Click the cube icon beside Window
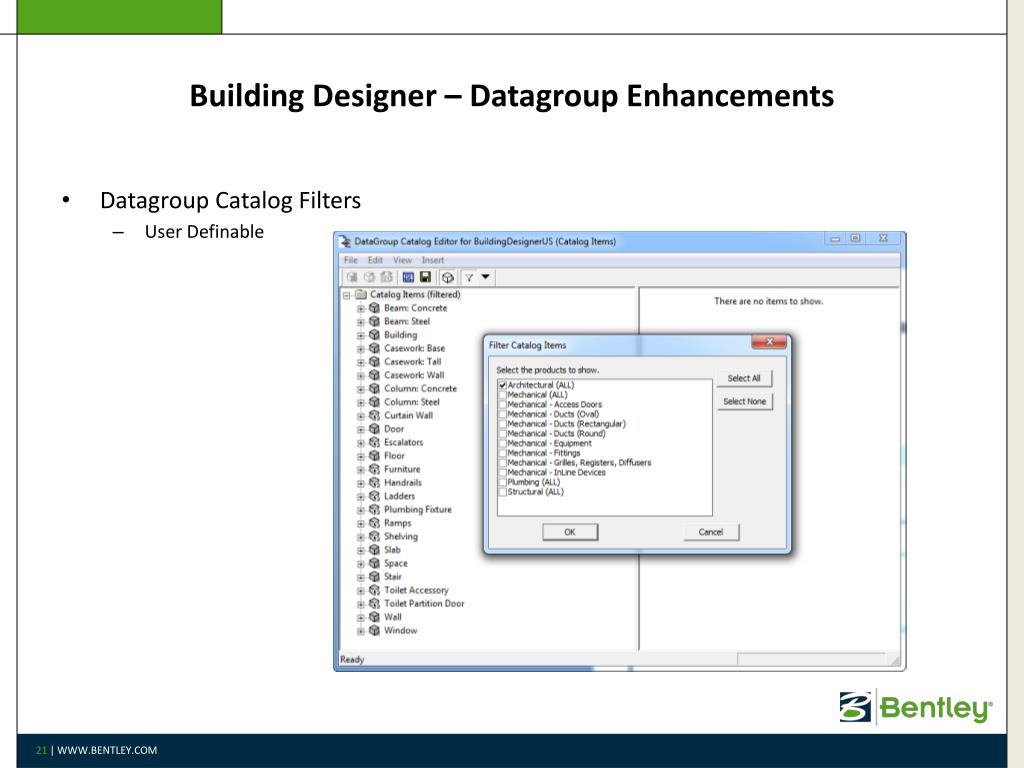Screen dimensions: 1024x768 coord(374,630)
